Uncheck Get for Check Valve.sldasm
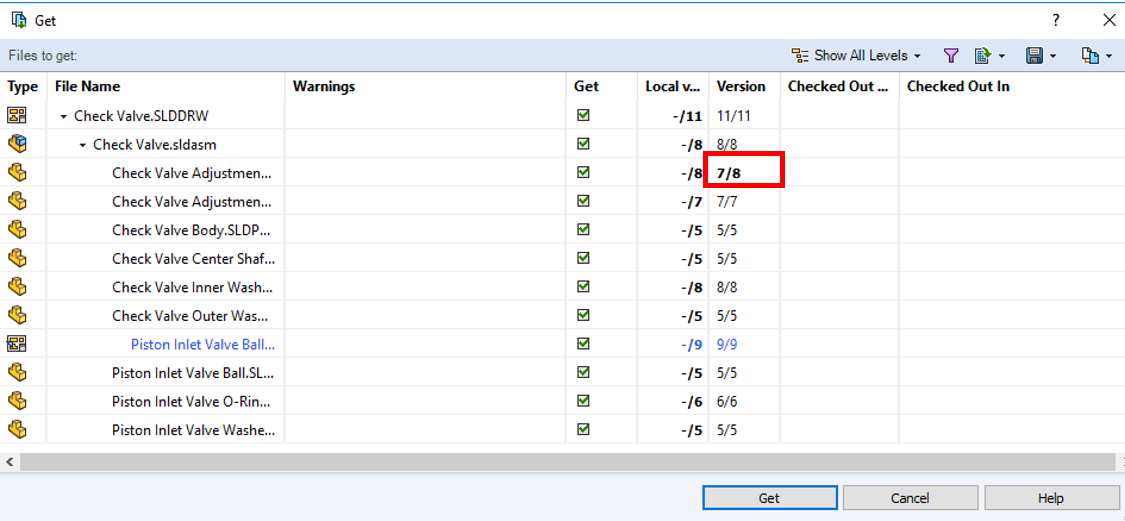Viewport: 1125px width, 521px height. (x=583, y=144)
